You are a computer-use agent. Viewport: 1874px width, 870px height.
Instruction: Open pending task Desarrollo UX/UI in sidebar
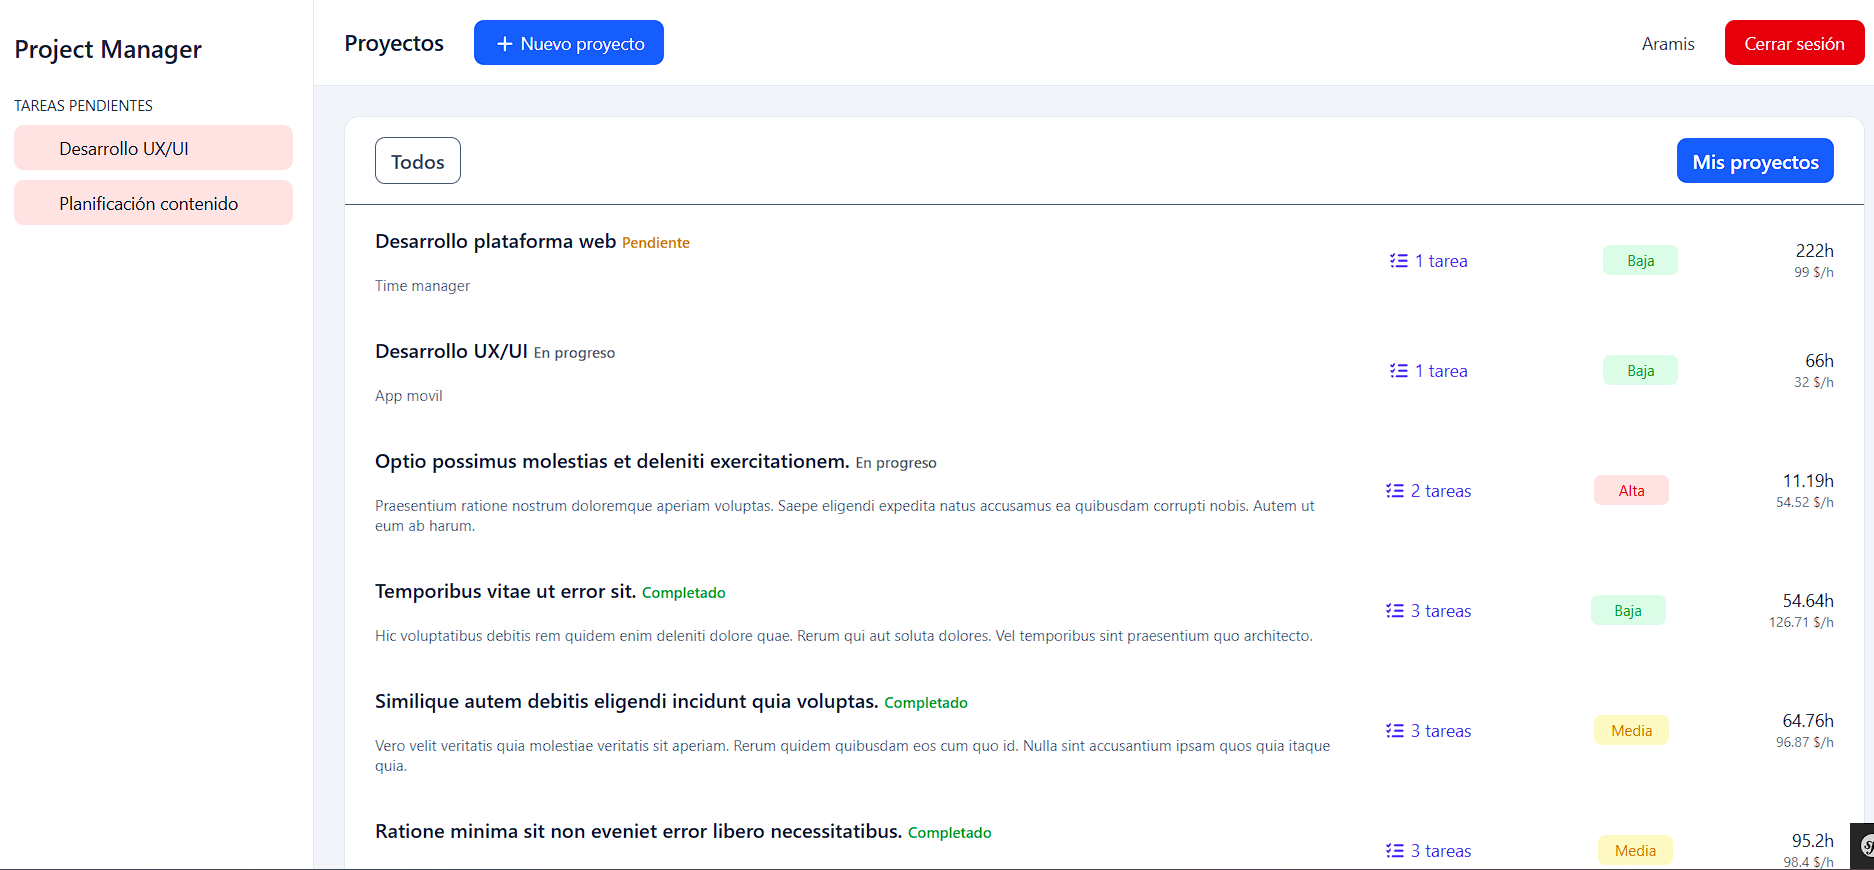[153, 148]
